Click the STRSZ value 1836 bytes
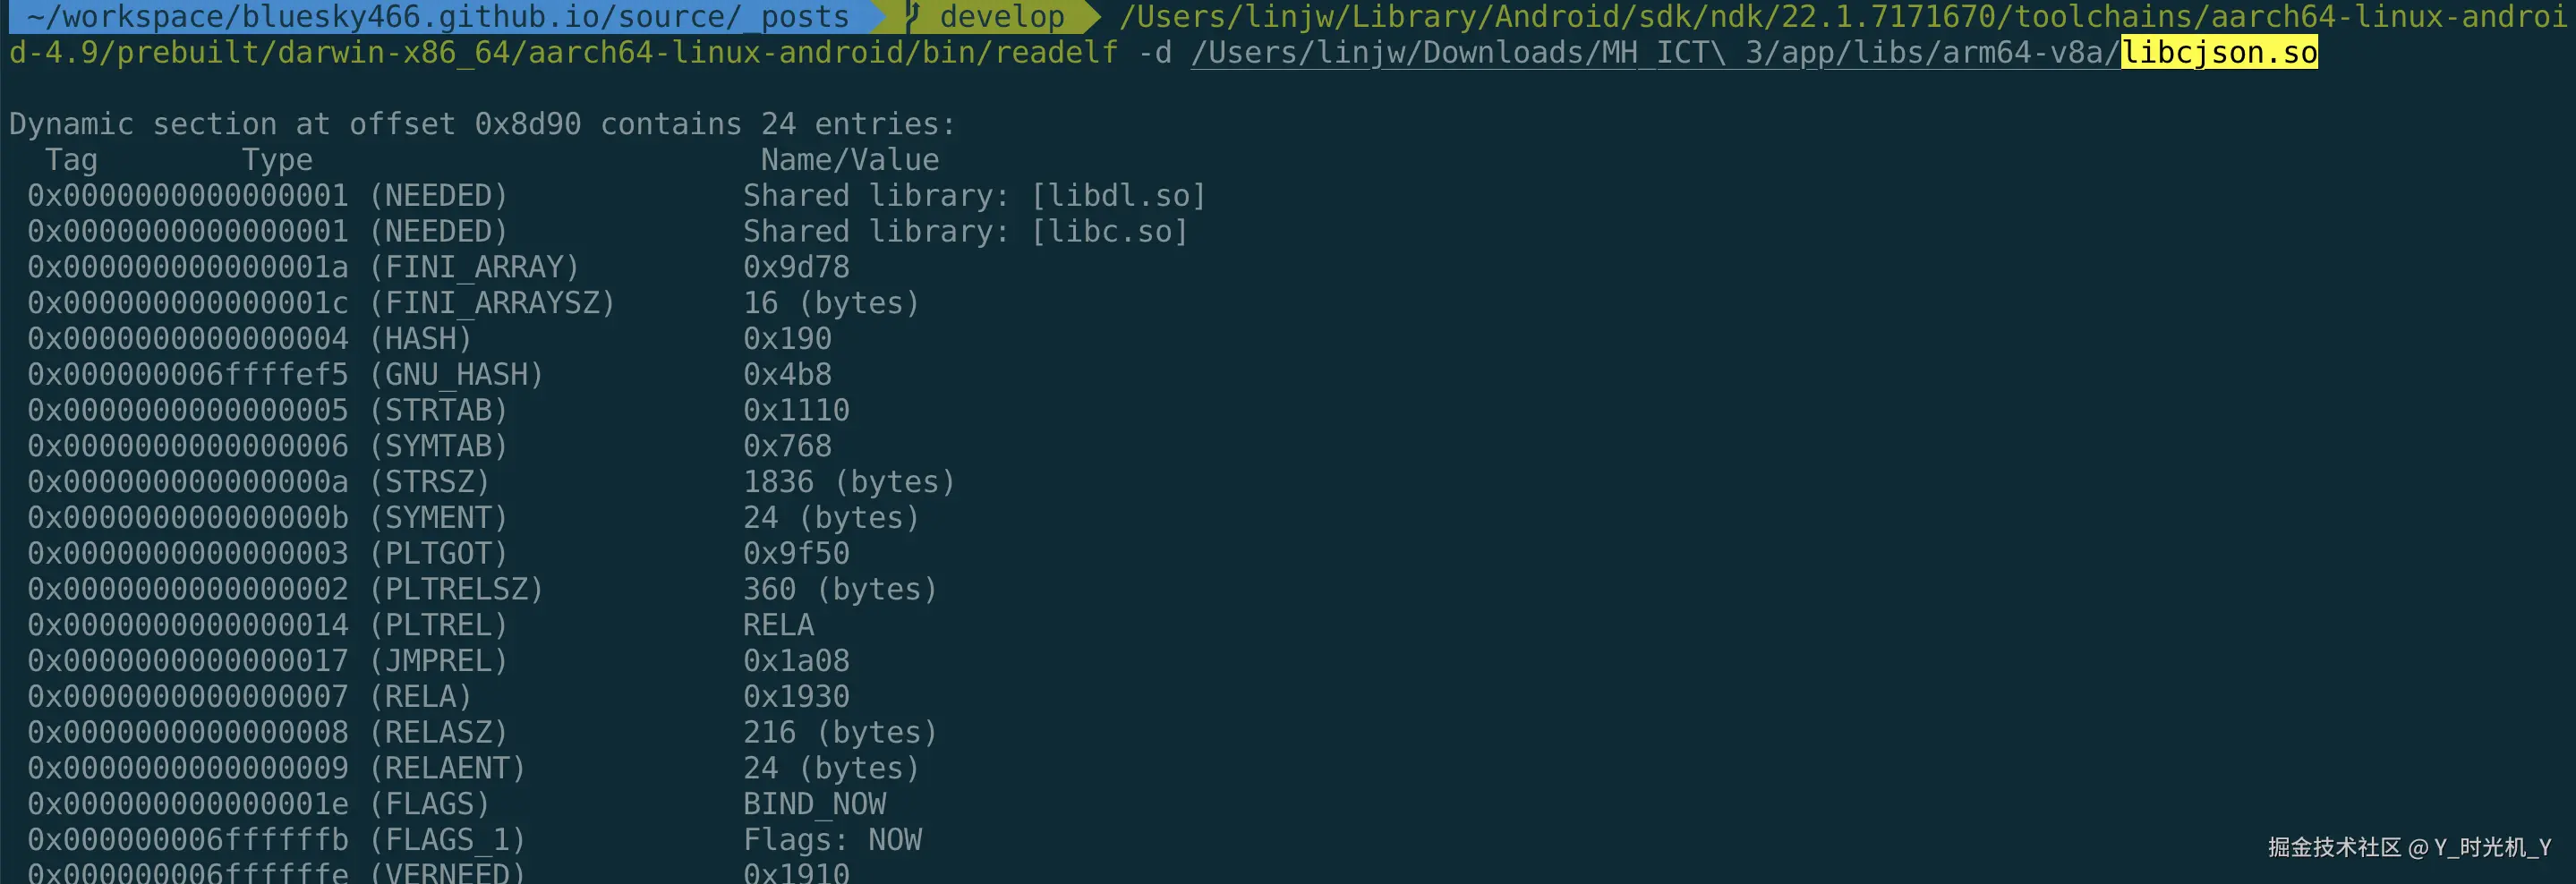 (x=848, y=482)
